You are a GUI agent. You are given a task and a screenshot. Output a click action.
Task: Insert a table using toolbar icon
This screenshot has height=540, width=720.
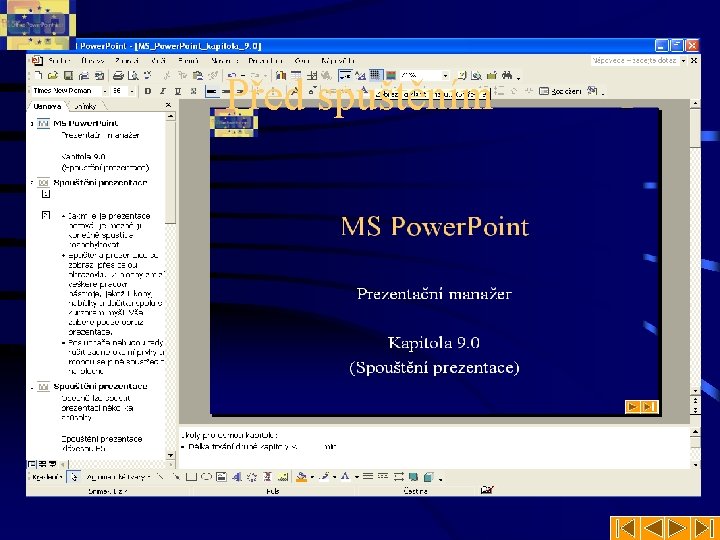coord(296,75)
